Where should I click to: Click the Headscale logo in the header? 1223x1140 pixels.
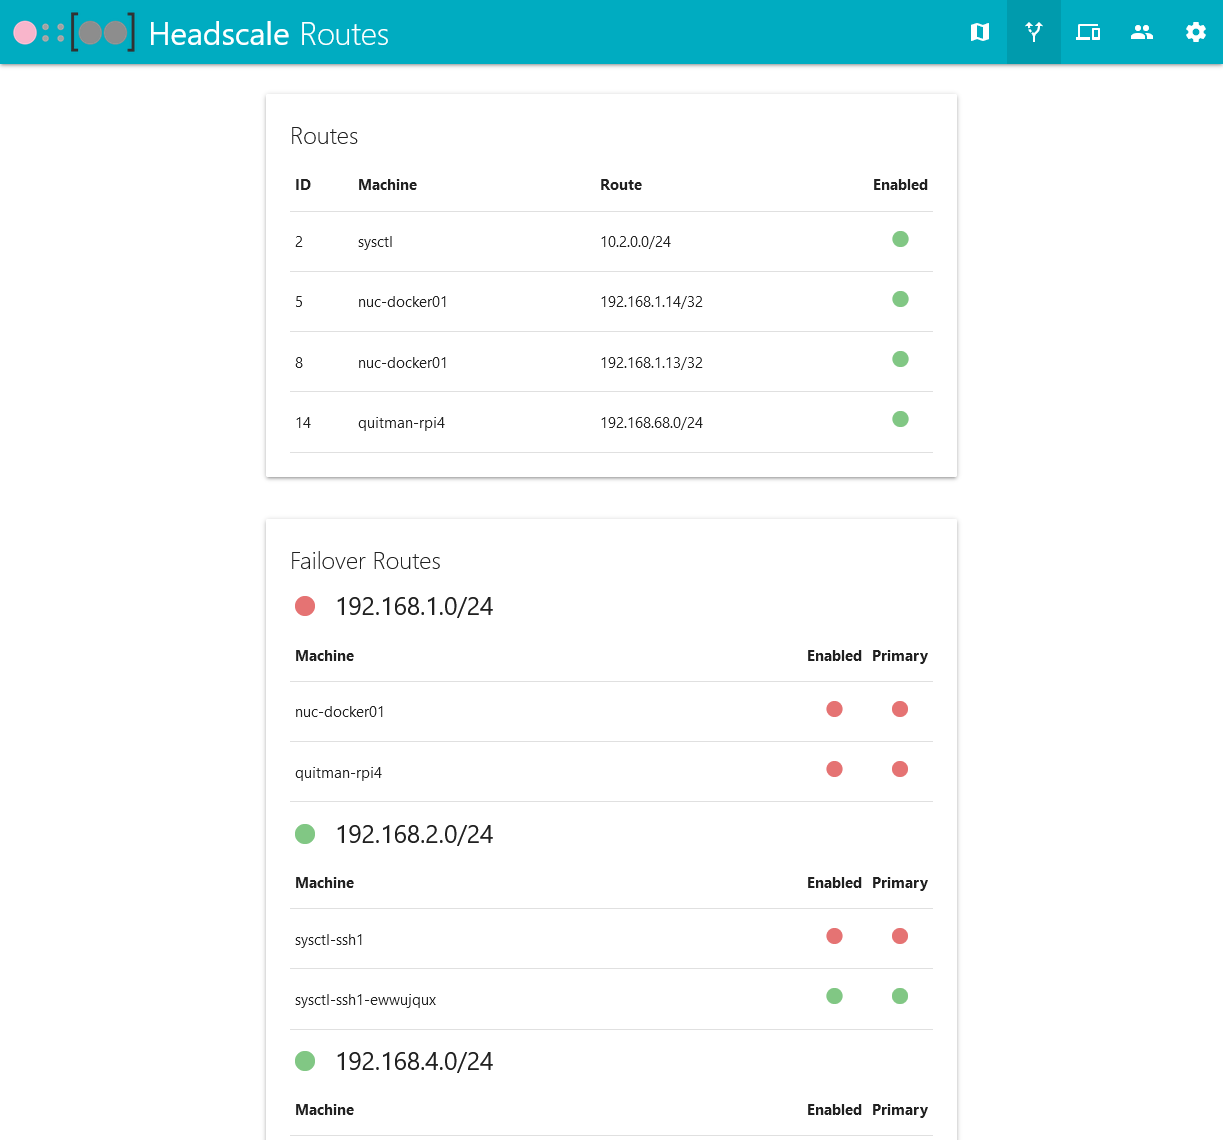[x=75, y=33]
